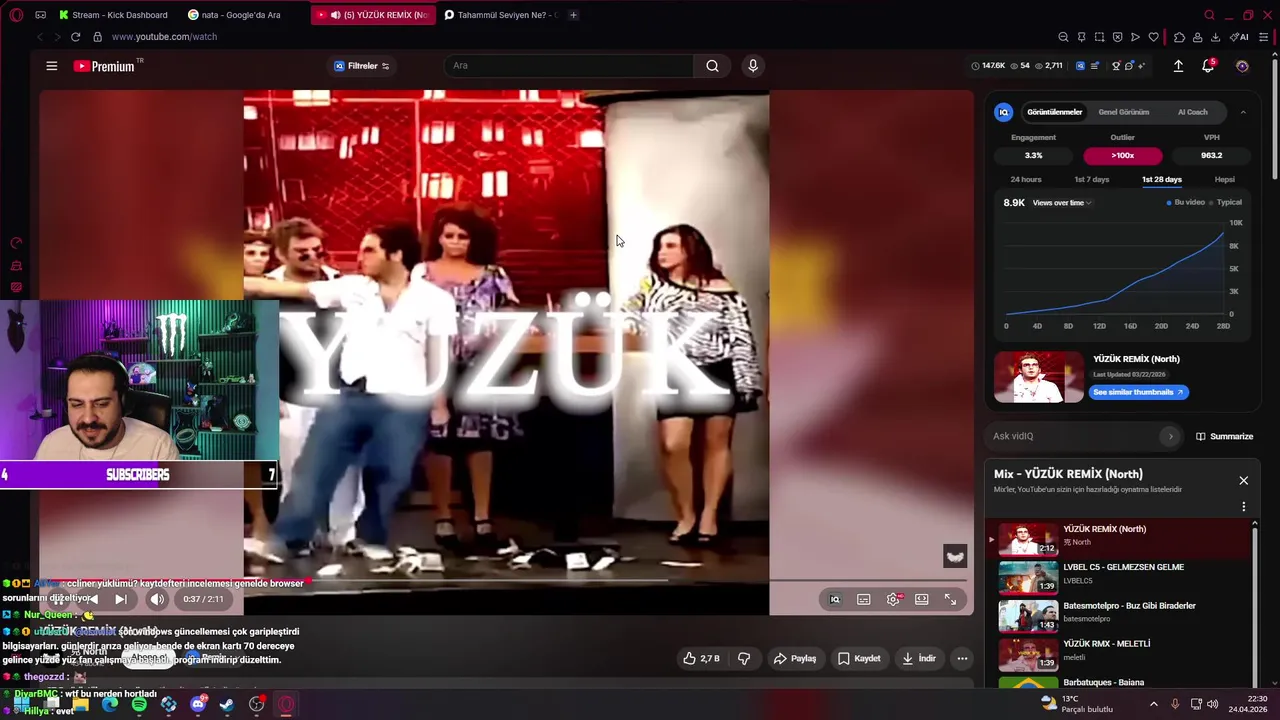Enter fullscreen on the video player

pyautogui.click(x=950, y=599)
